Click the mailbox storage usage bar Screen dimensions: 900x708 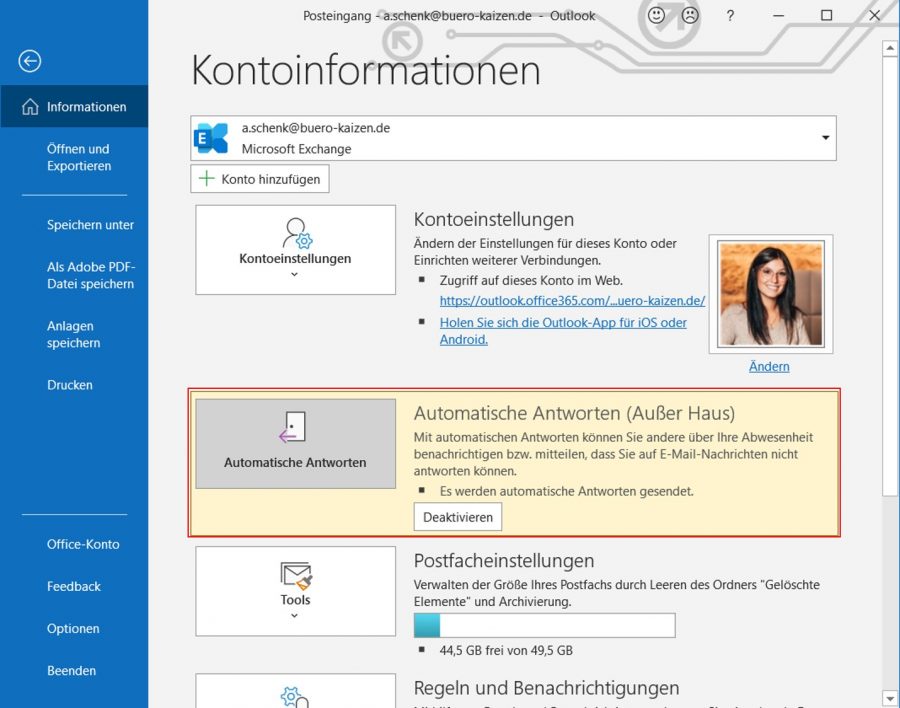(x=544, y=625)
